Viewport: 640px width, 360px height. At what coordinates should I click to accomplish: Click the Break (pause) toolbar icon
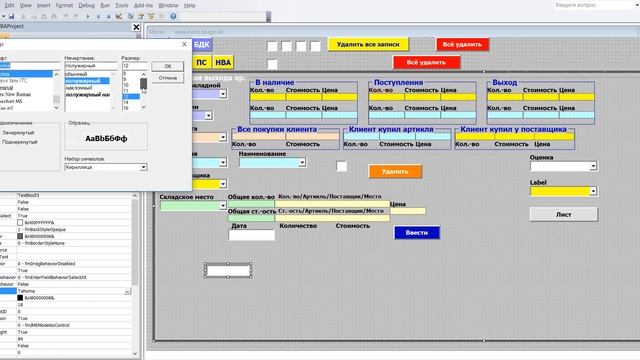pos(98,16)
